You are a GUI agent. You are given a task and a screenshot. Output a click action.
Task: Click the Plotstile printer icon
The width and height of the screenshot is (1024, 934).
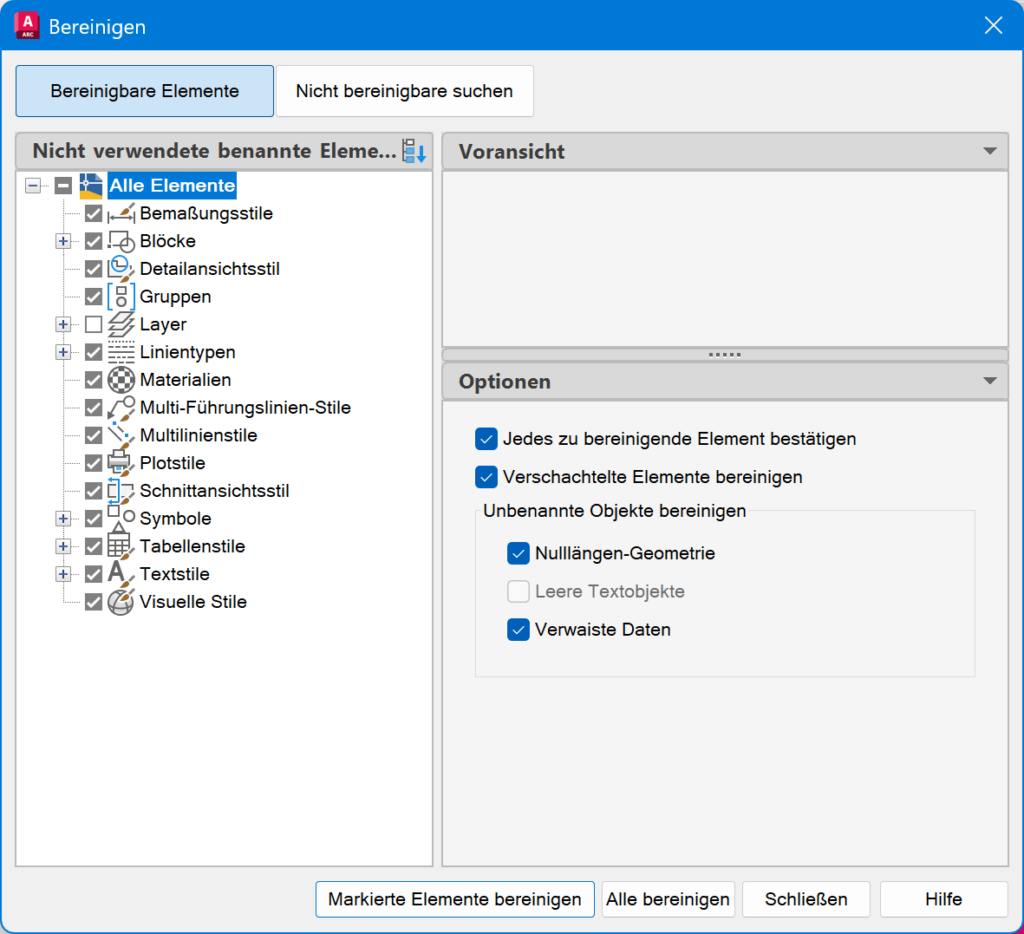coord(121,463)
